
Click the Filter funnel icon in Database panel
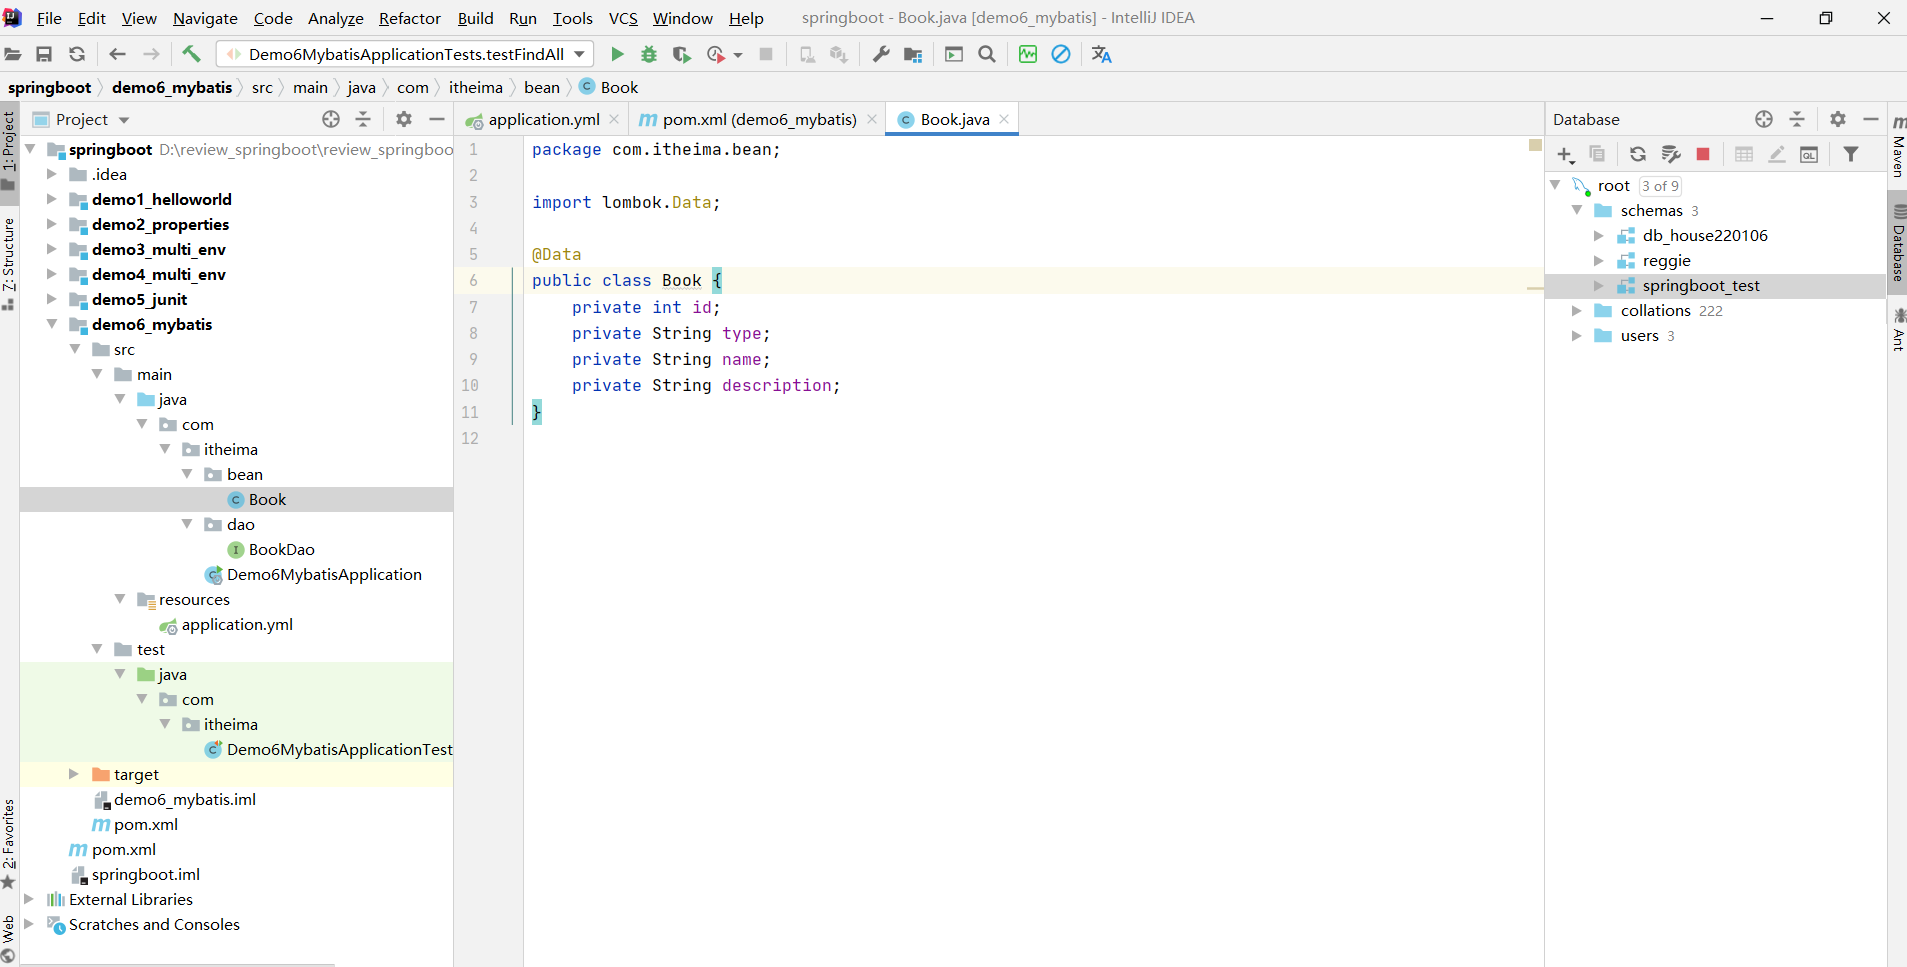click(1851, 154)
